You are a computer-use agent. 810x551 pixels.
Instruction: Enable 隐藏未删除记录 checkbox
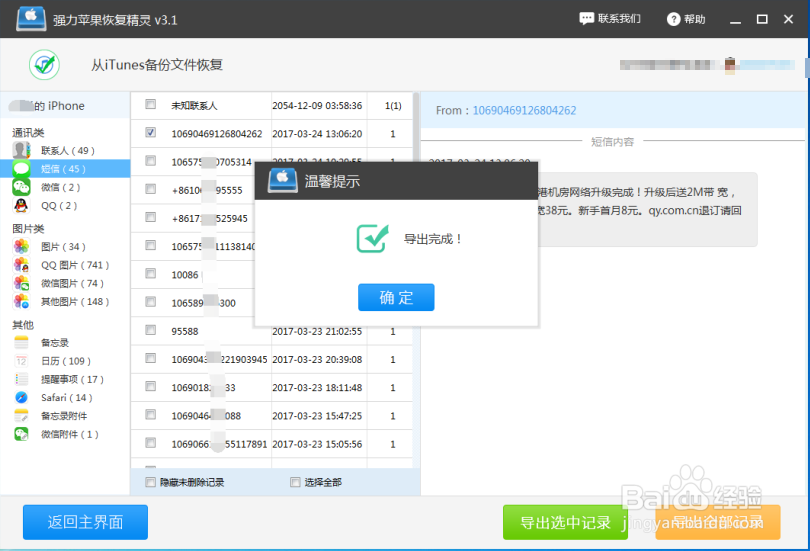(150, 482)
